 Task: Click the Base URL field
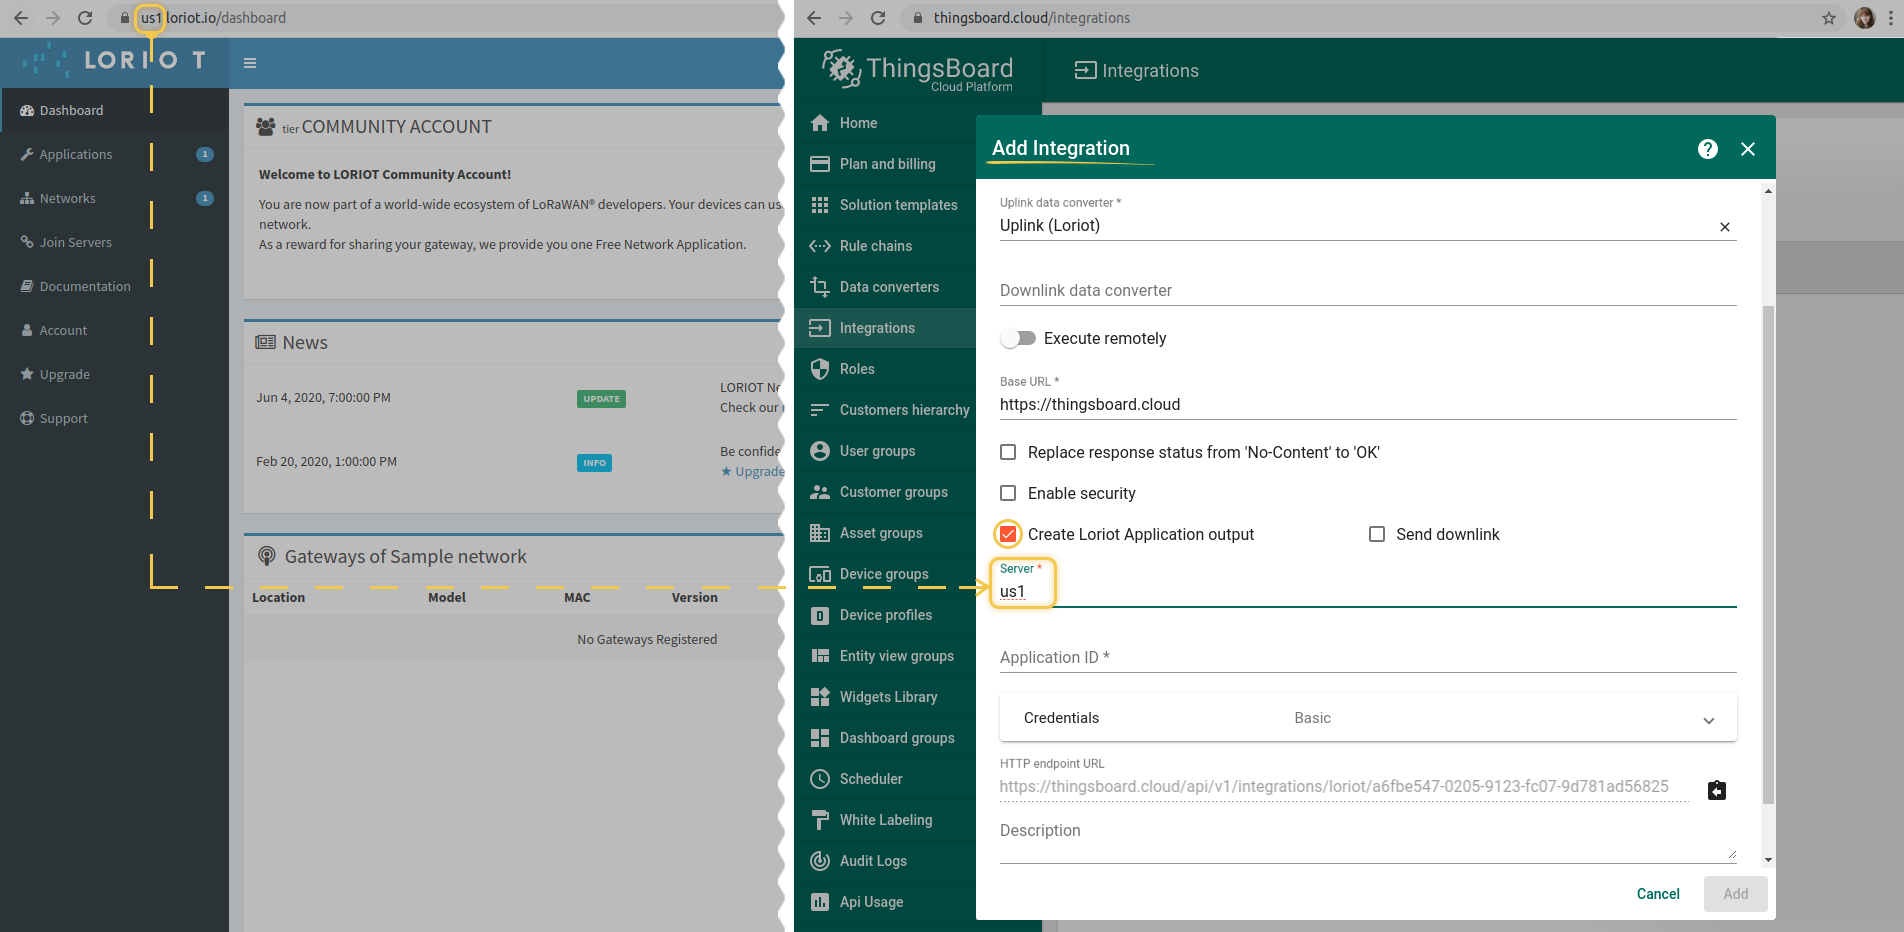tap(1368, 404)
